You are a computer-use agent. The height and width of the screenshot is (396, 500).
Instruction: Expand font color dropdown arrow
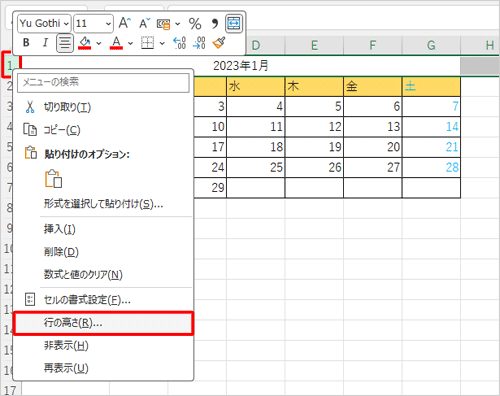130,43
